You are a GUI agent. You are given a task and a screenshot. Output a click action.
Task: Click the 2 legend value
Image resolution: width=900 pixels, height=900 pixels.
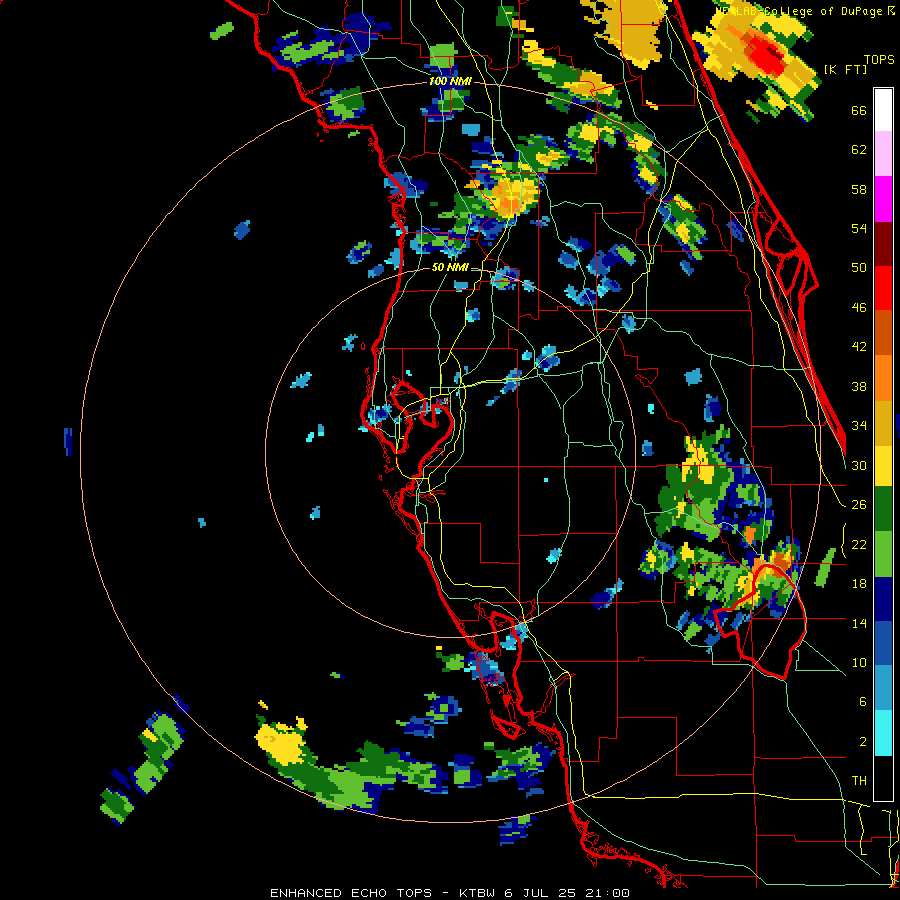(862, 742)
